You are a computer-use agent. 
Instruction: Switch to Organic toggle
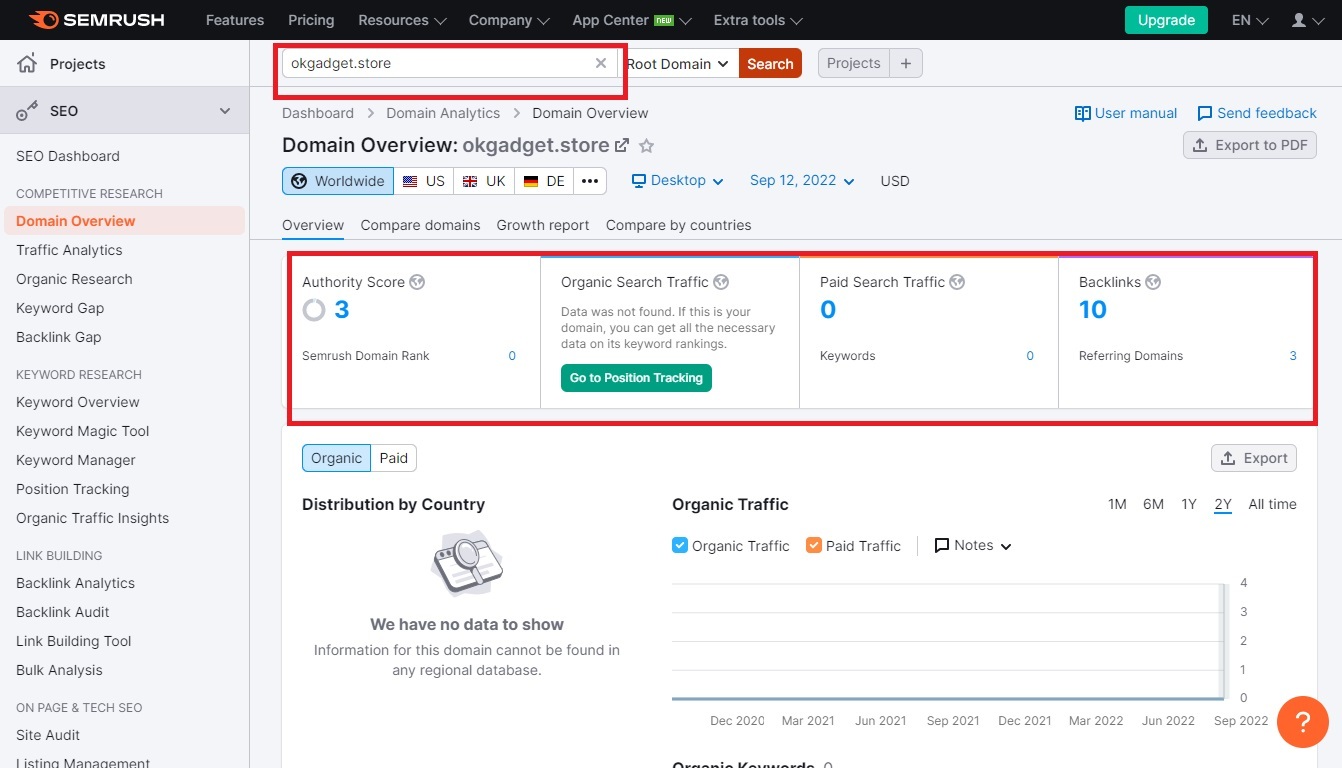[336, 458]
